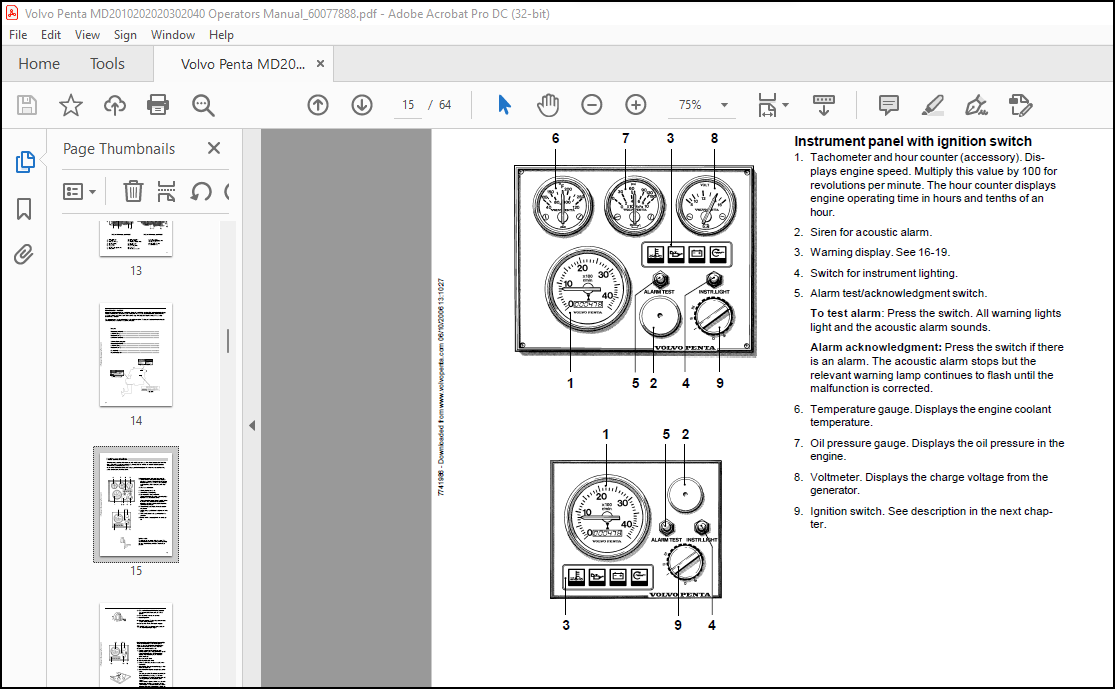
Task: Click the stamp tool icon
Action: coord(1020,105)
